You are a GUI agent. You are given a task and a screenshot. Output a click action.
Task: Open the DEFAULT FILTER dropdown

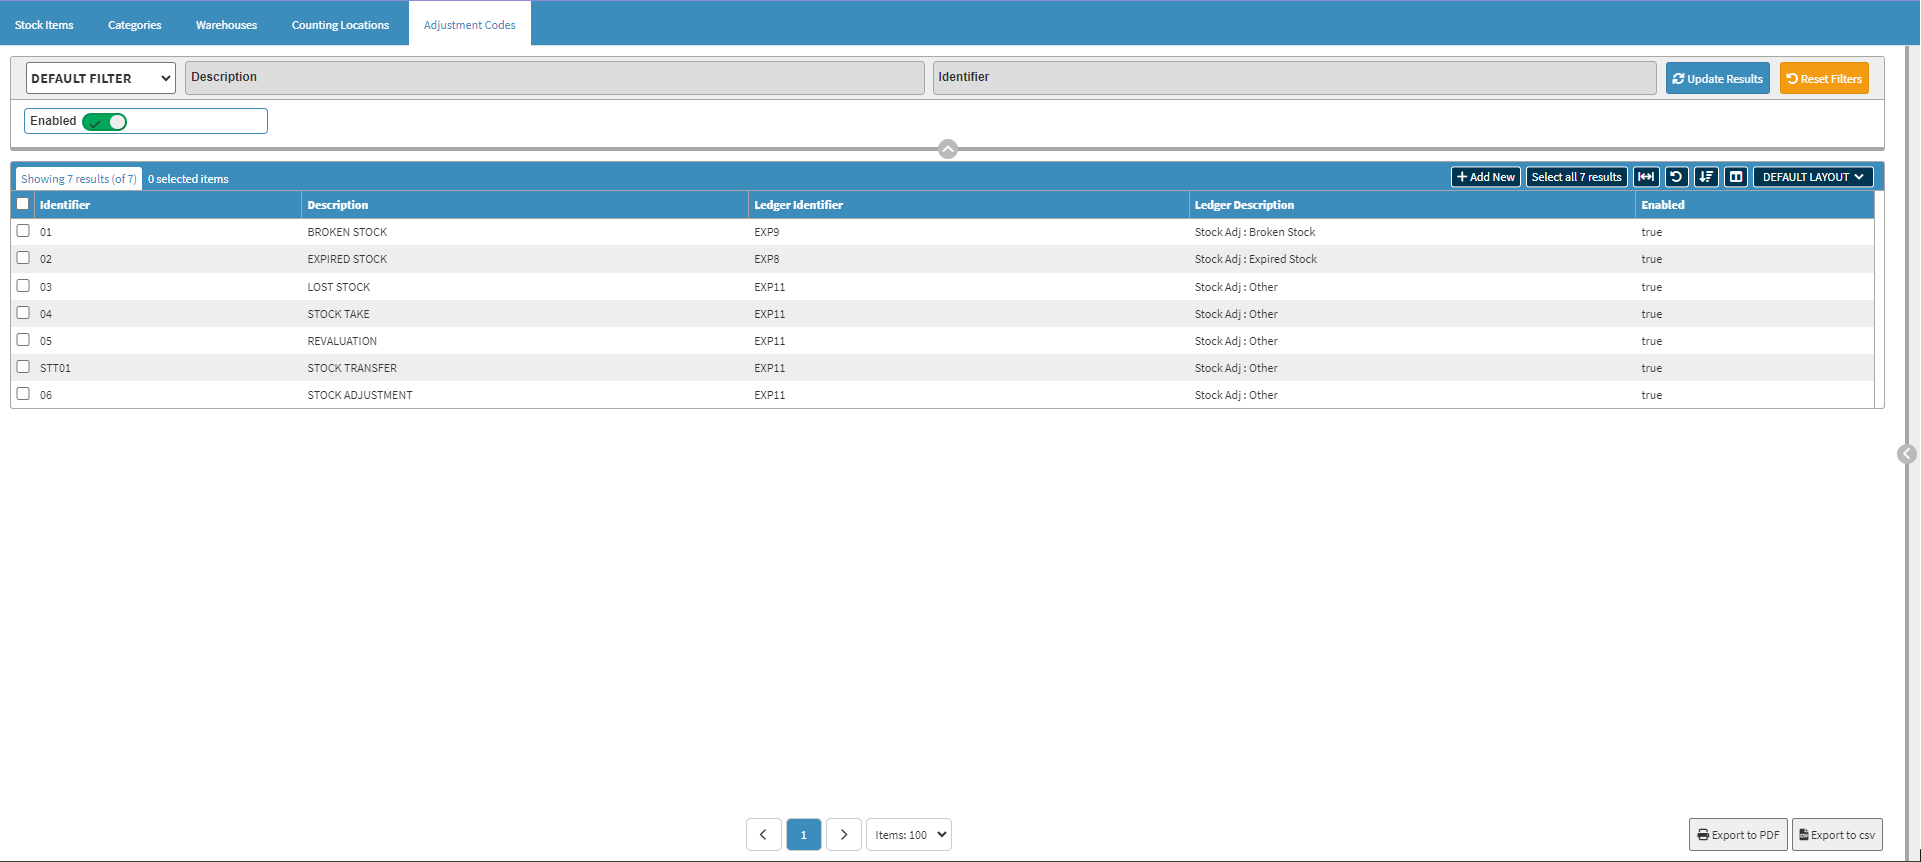(x=100, y=78)
